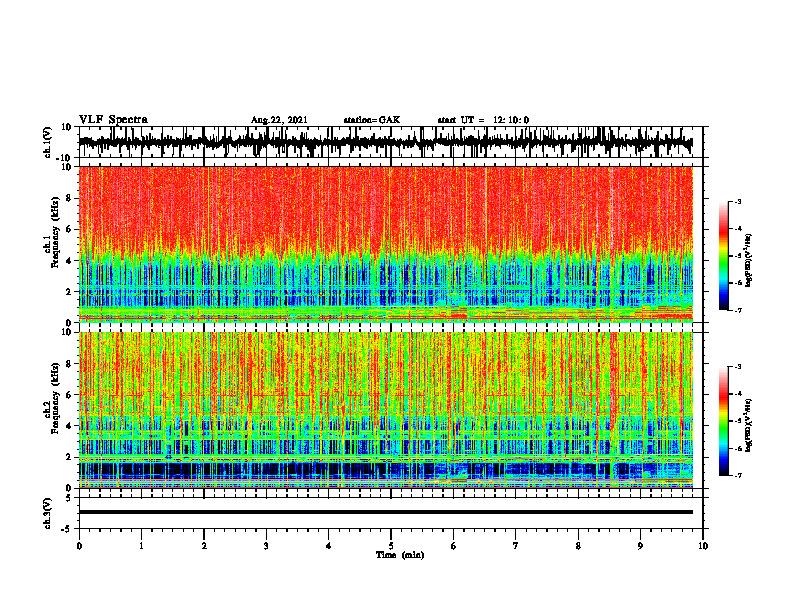The height and width of the screenshot is (612, 792).
Task: Click the flat black ch.3 trace line
Action: point(385,512)
